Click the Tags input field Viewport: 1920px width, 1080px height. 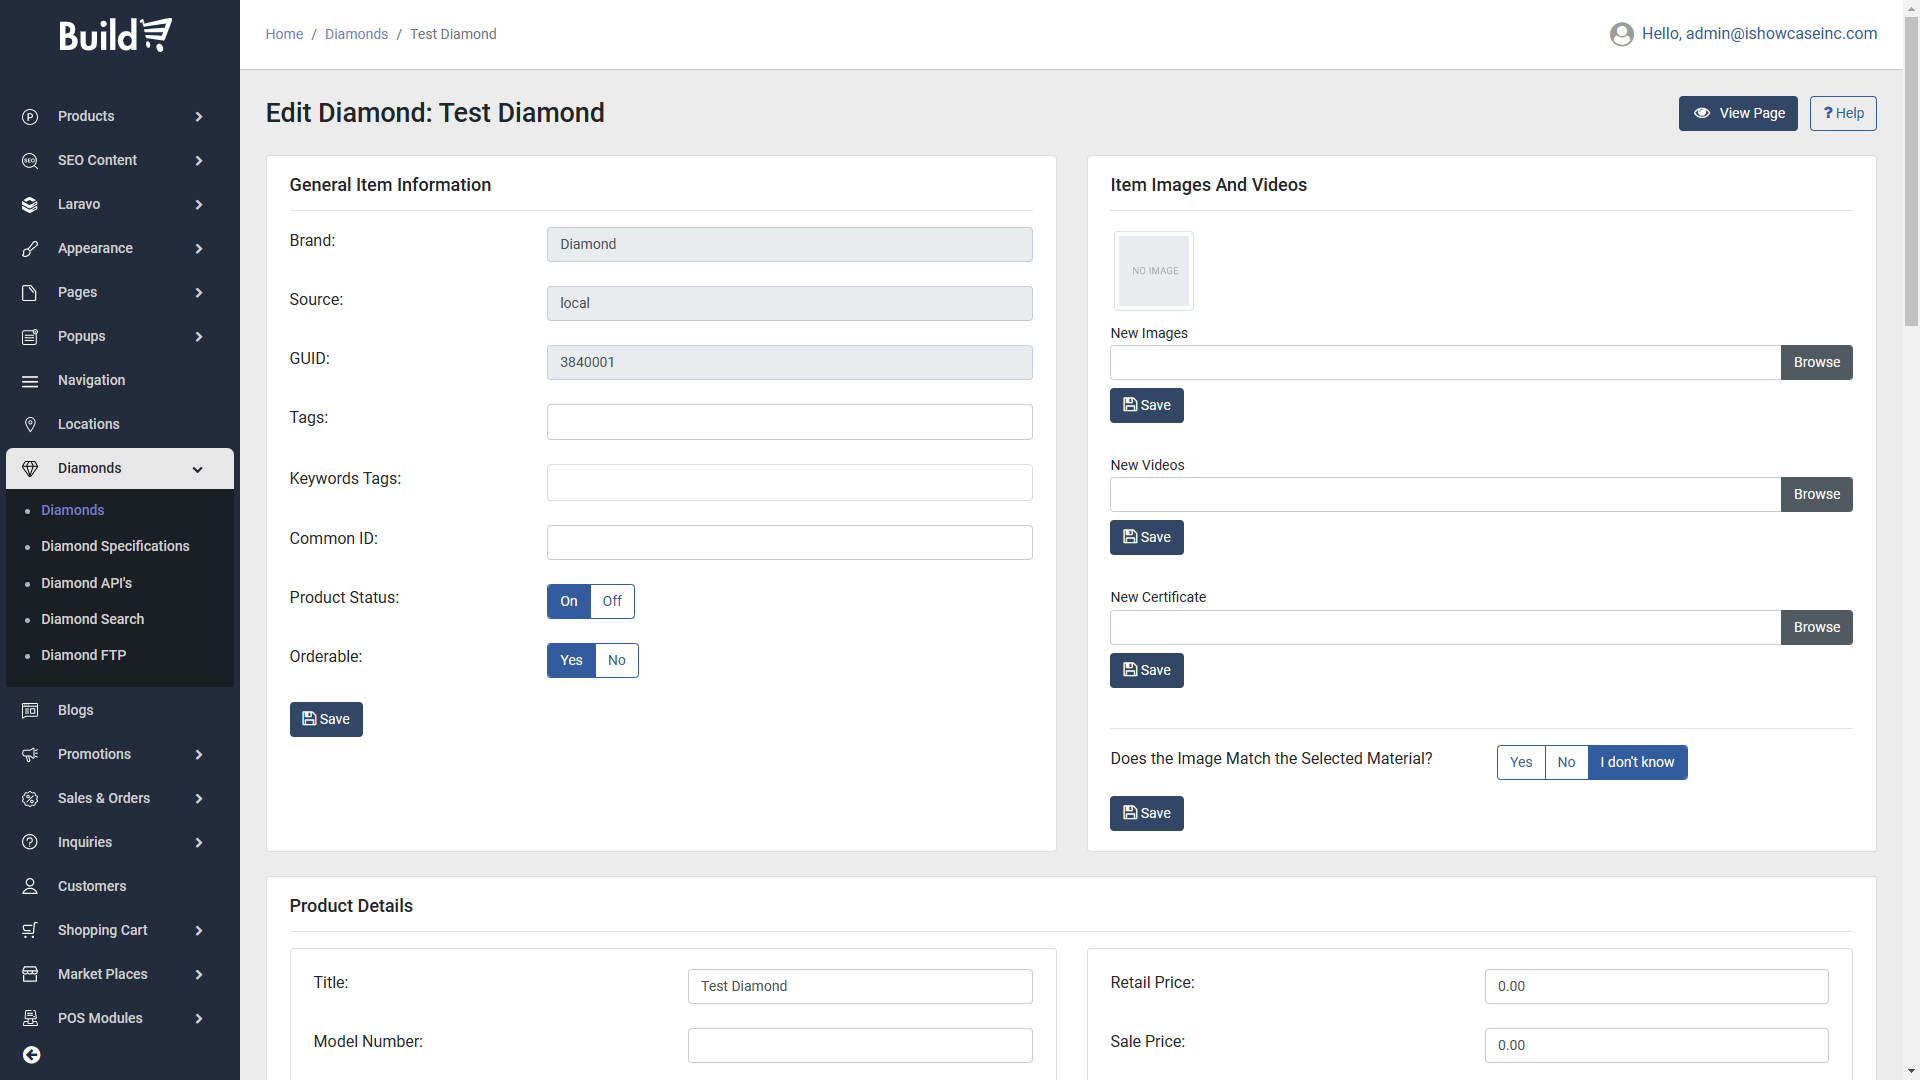pyautogui.click(x=789, y=422)
